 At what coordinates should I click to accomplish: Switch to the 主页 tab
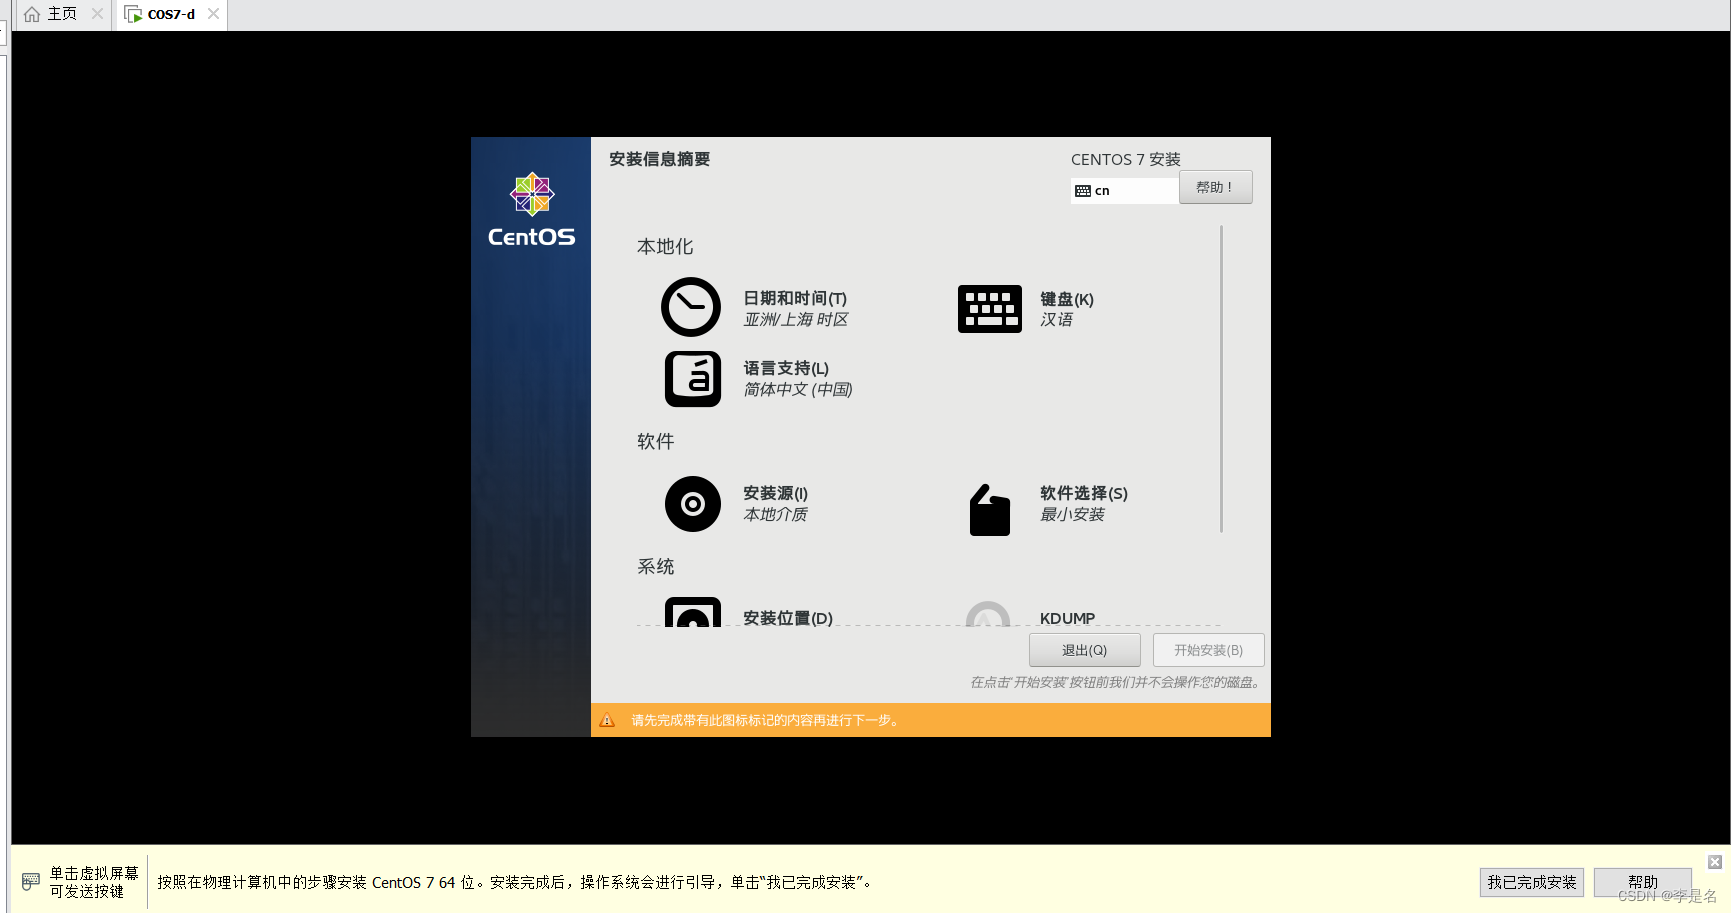point(62,14)
